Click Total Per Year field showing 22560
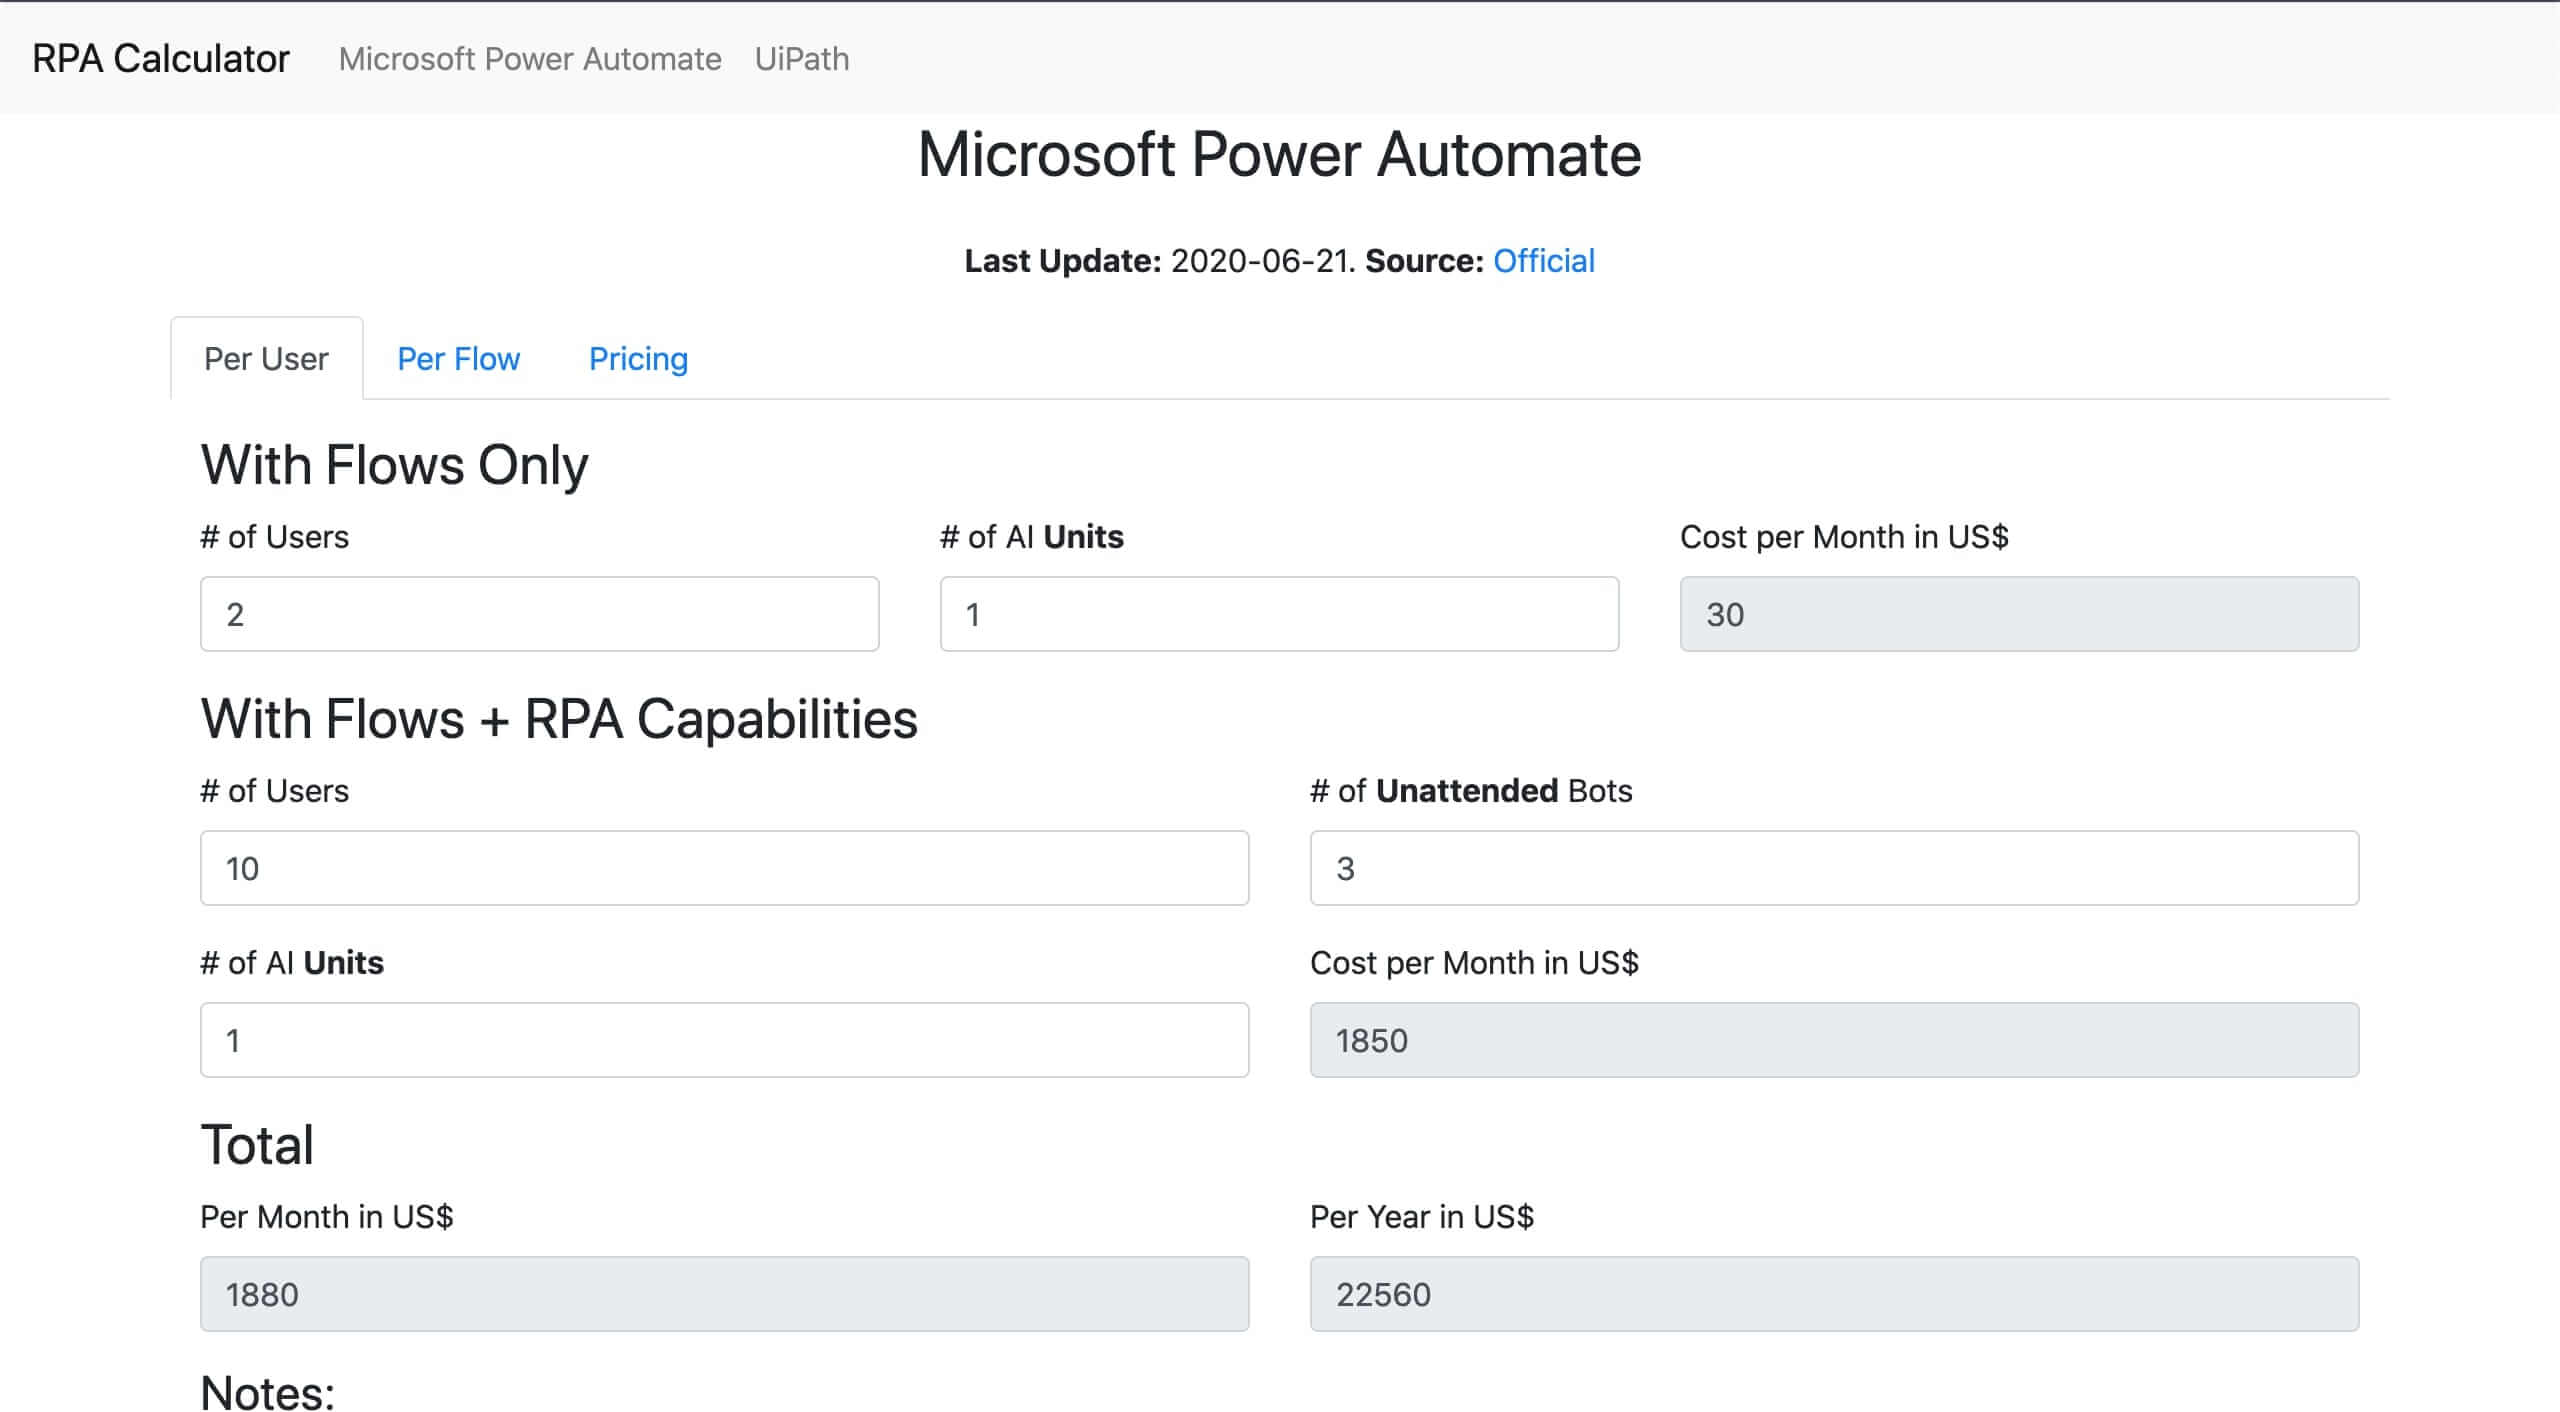The height and width of the screenshot is (1412, 2560). [1834, 1294]
